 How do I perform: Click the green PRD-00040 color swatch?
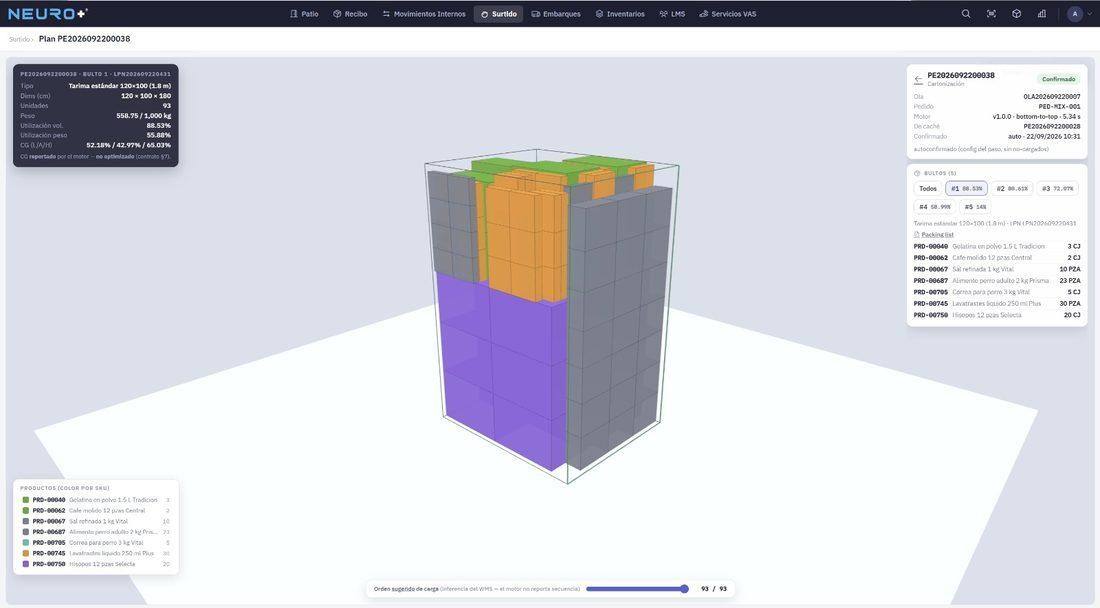coord(26,500)
